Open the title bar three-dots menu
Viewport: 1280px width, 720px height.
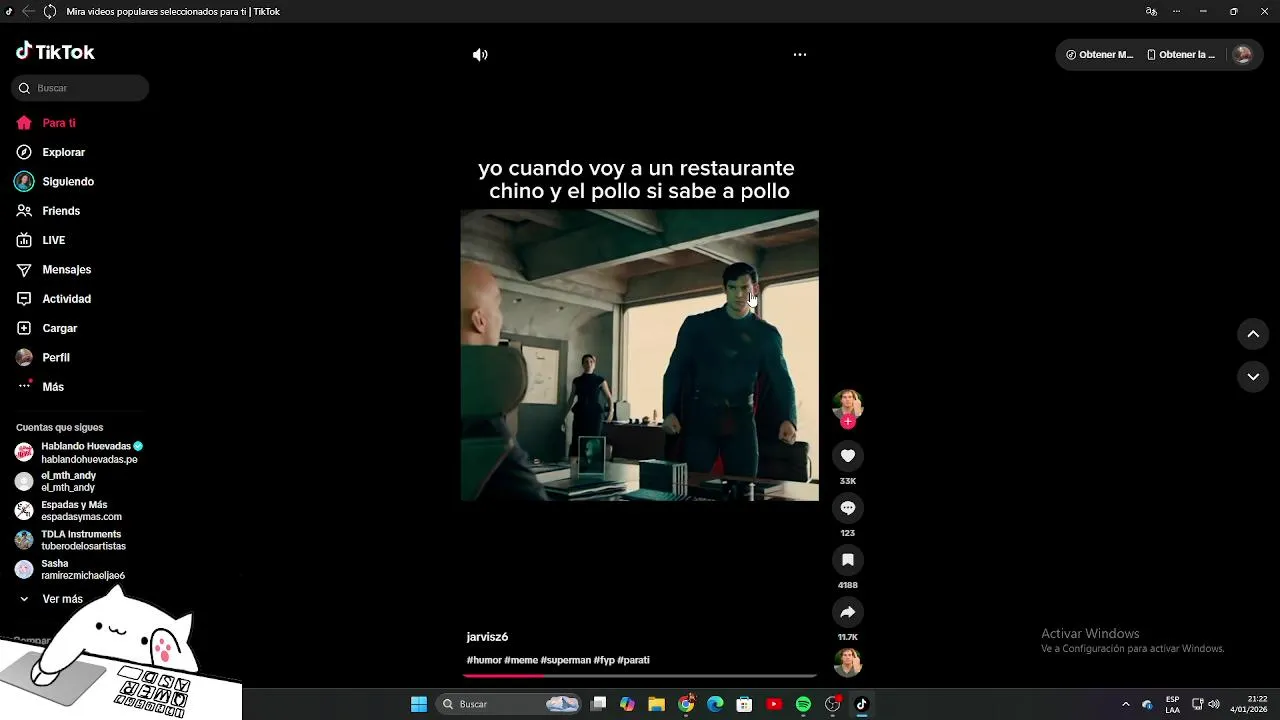pos(1176,12)
